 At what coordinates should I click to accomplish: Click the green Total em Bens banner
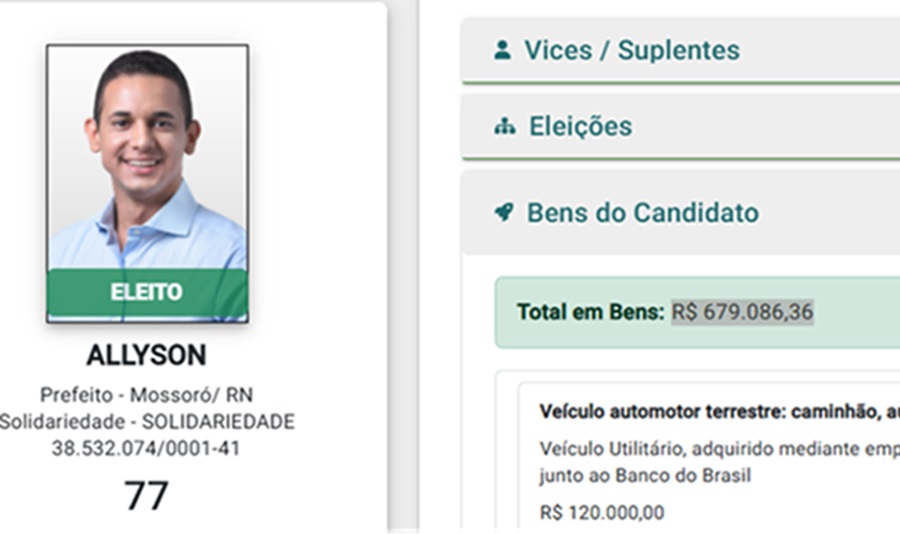[850, 312]
